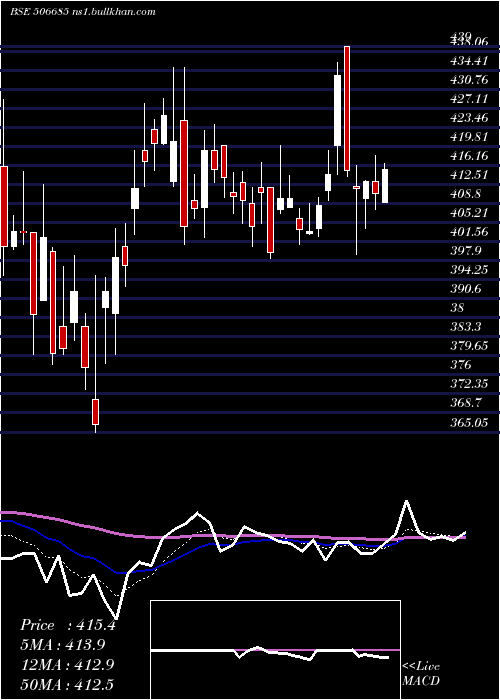
Task: Click the tallest red candlestick at the chart peak
Action: pyautogui.click(x=347, y=108)
